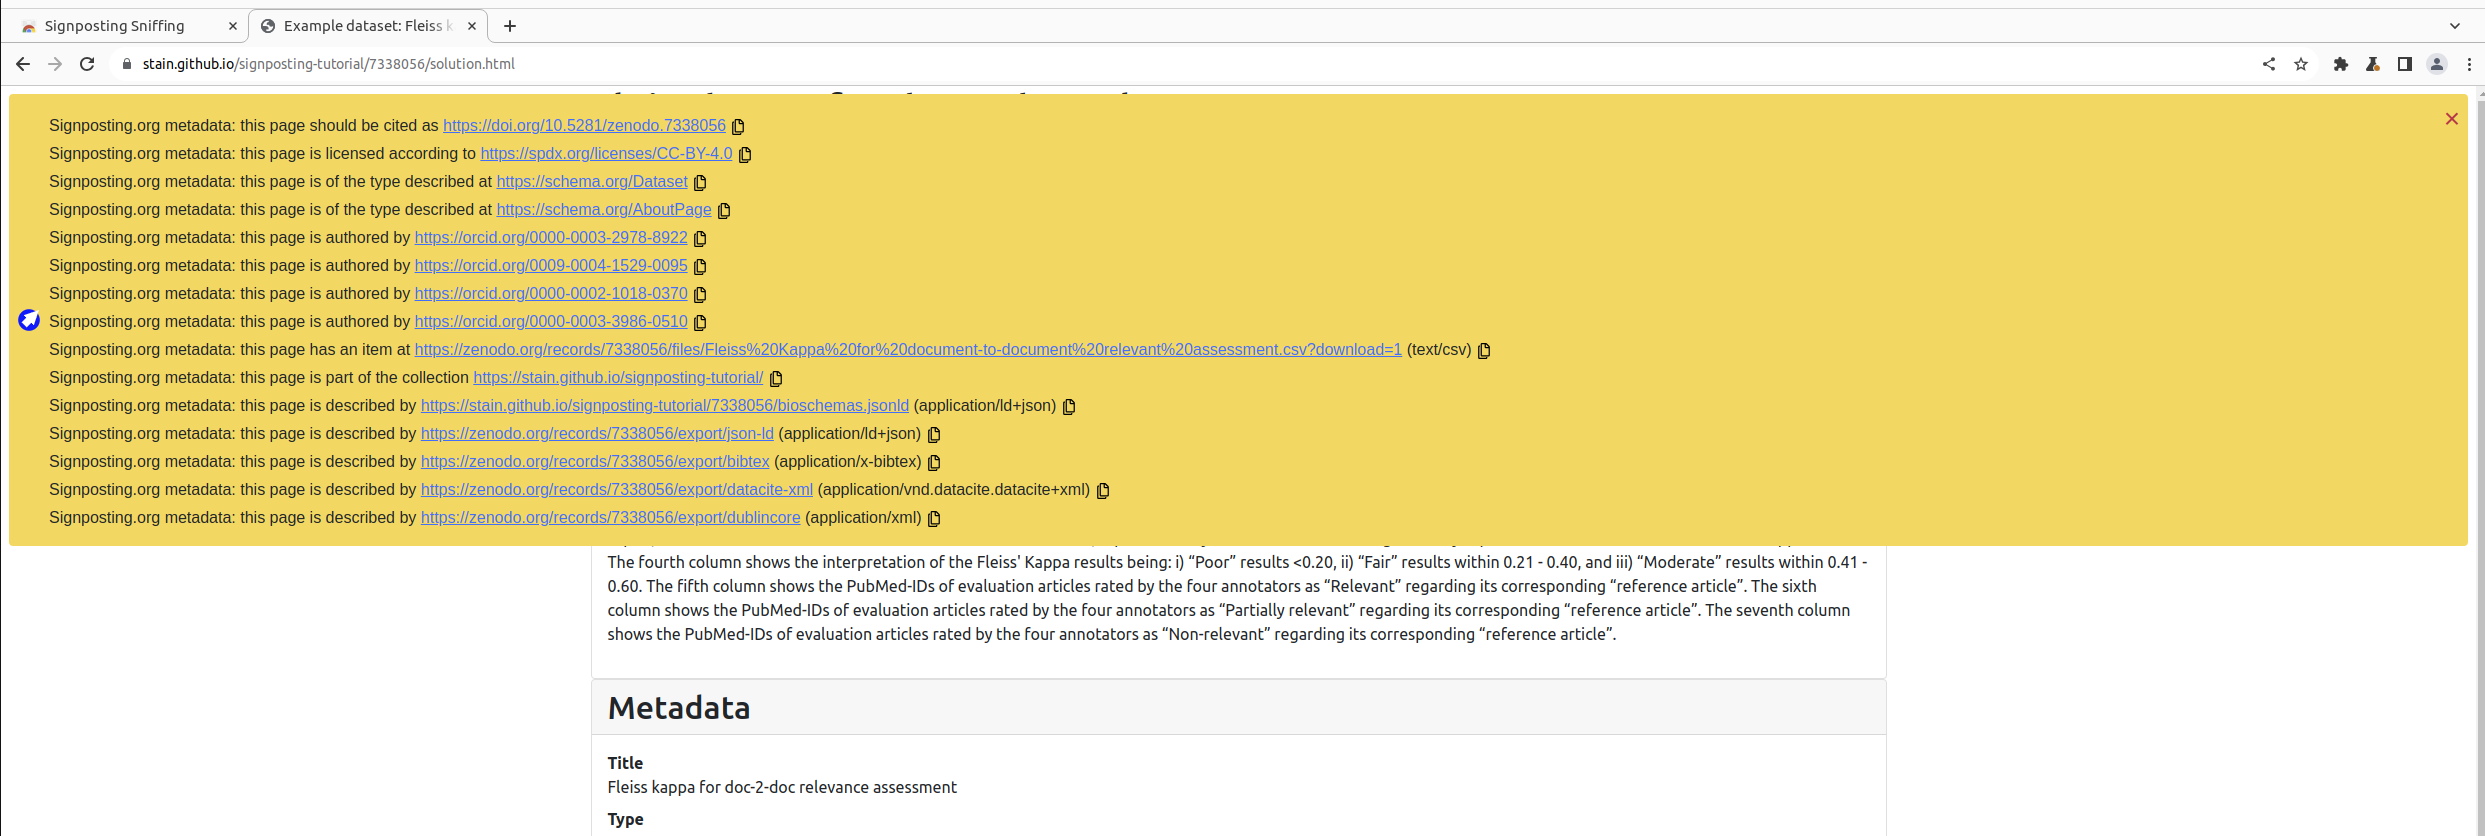This screenshot has width=2485, height=836.
Task: Open the bioschemas.jsonld description link
Action: pyautogui.click(x=665, y=406)
